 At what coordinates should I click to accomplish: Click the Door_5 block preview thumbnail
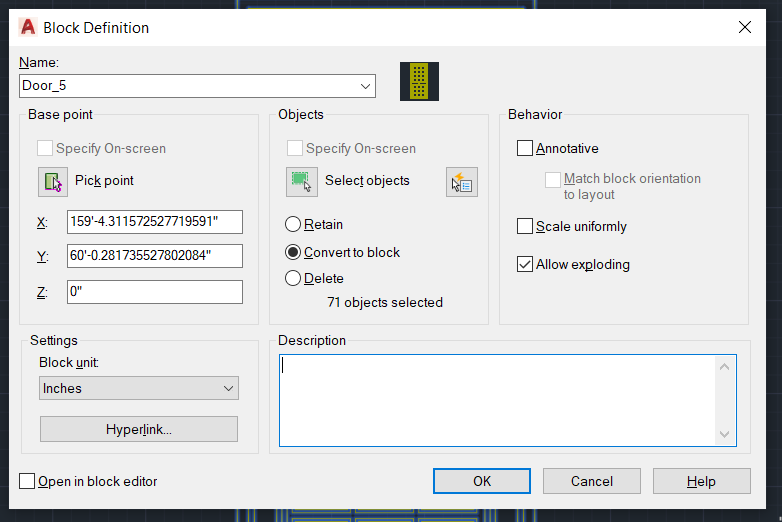(x=419, y=81)
